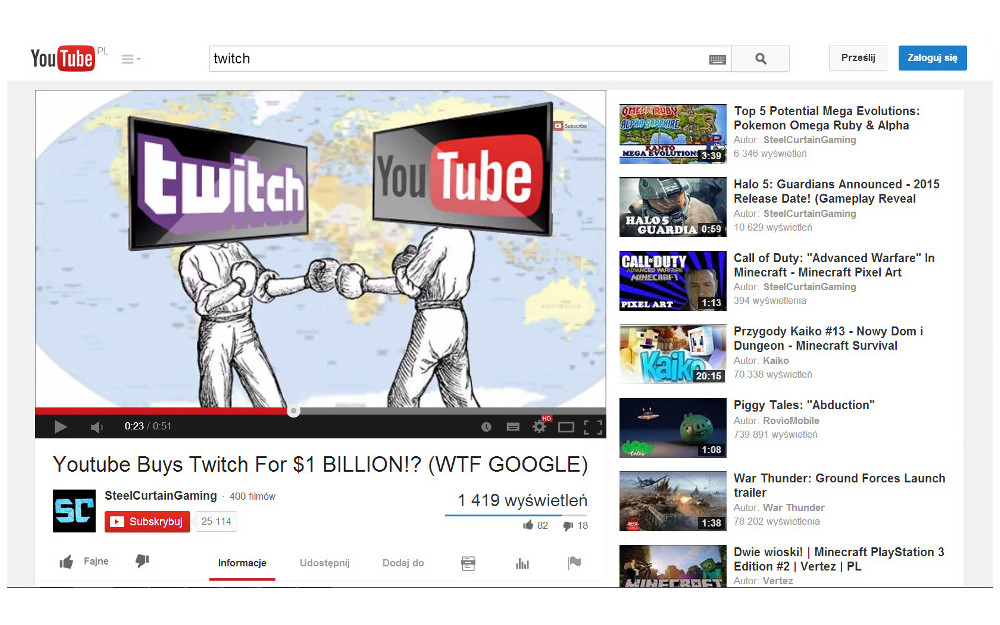Open the video statistics bar chart icon
The image size is (1000, 625).
pyautogui.click(x=522, y=563)
